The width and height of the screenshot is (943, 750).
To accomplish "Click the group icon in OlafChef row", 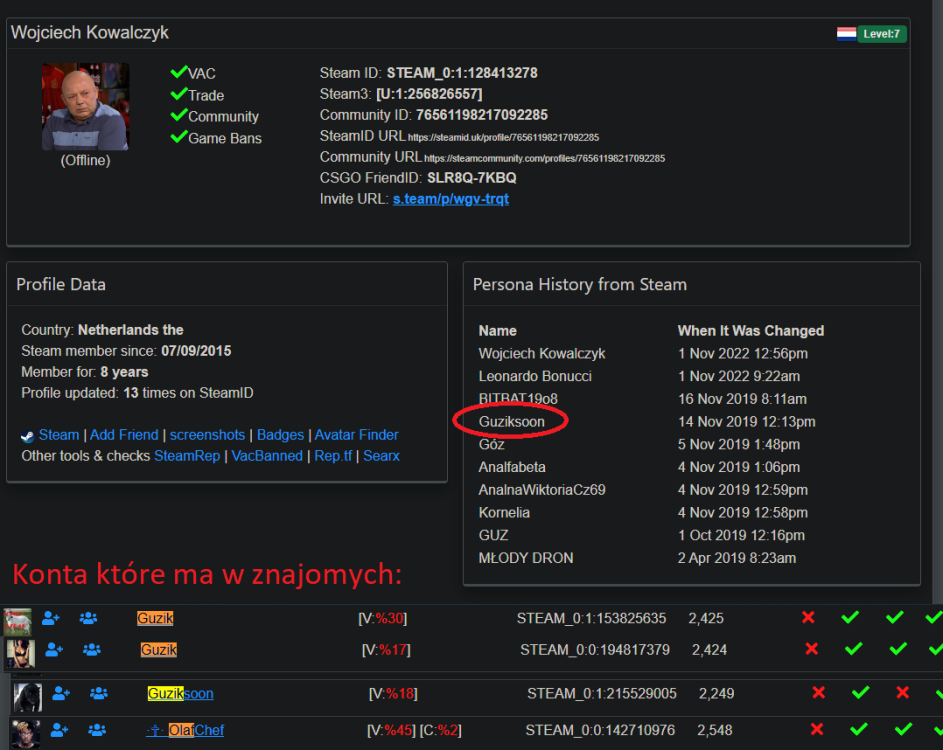I will (97, 730).
